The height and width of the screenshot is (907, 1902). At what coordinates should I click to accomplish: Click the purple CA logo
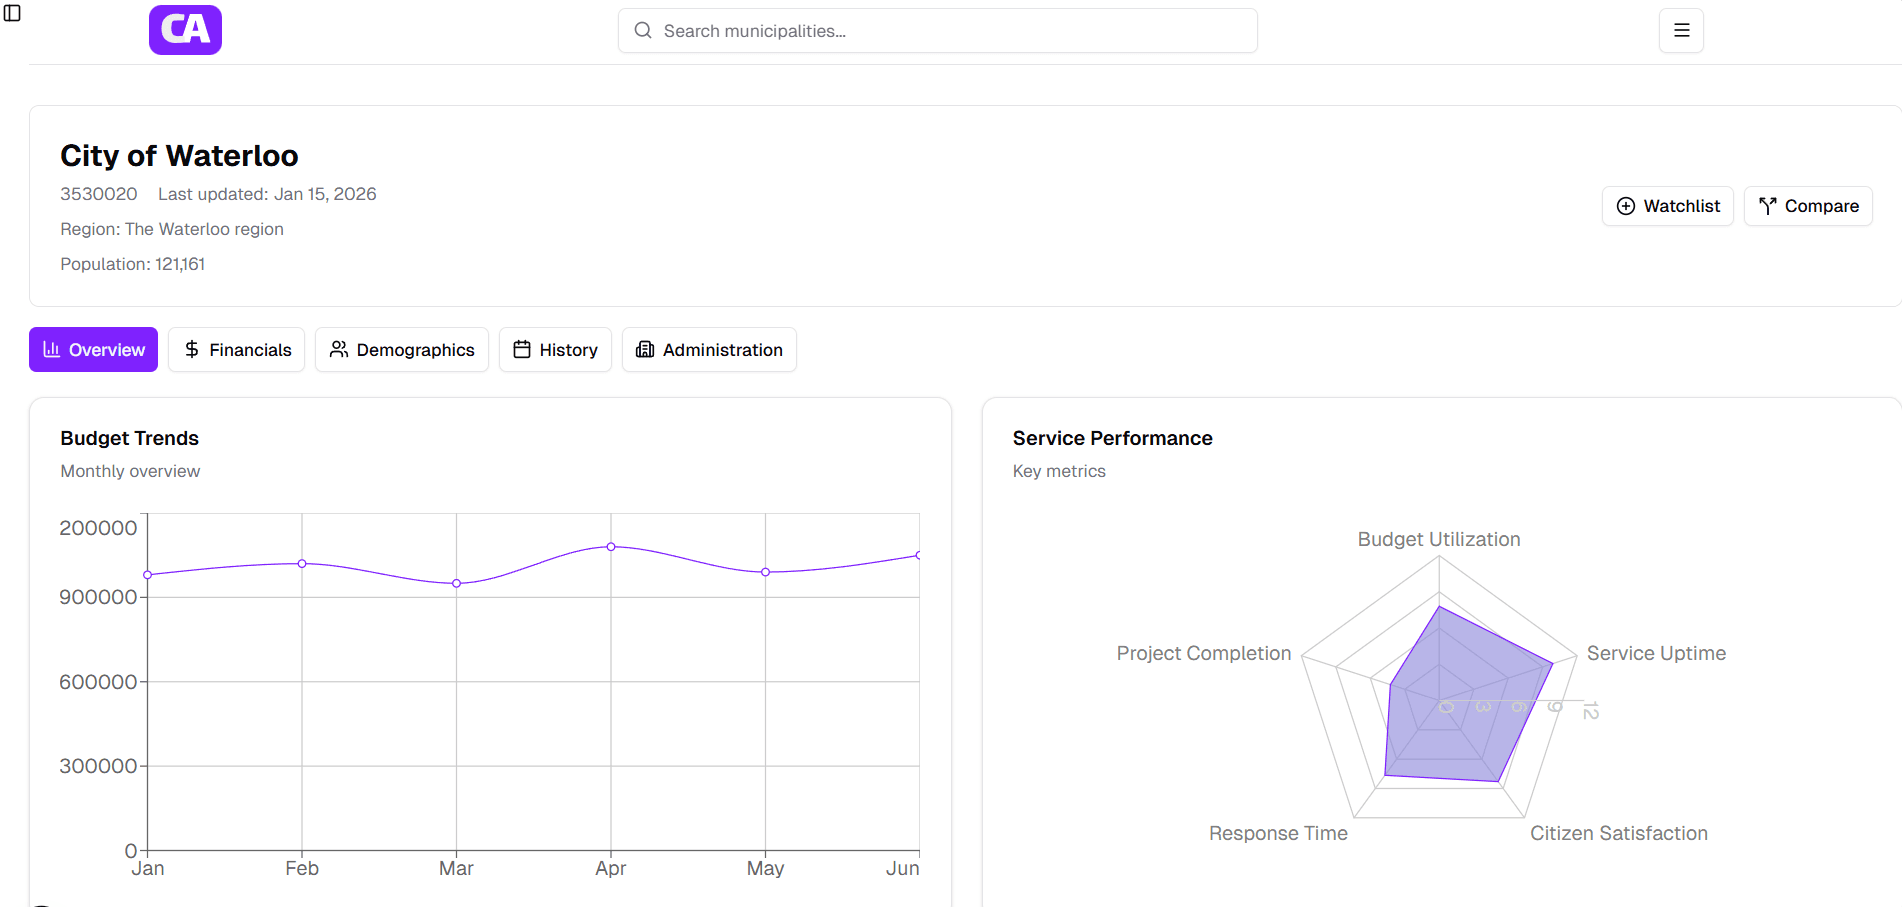pos(185,30)
